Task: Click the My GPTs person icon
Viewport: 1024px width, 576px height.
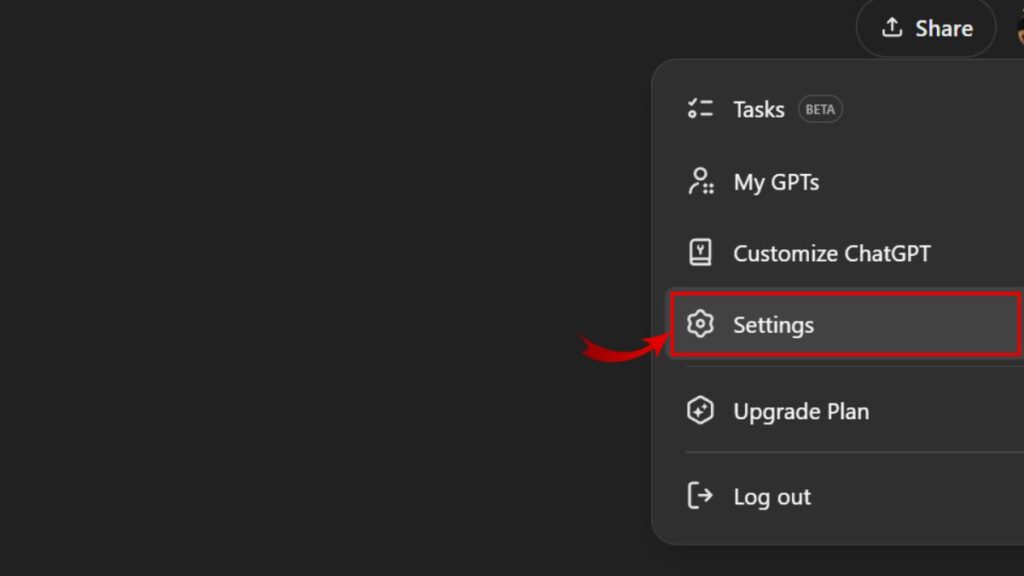Action: (x=701, y=181)
